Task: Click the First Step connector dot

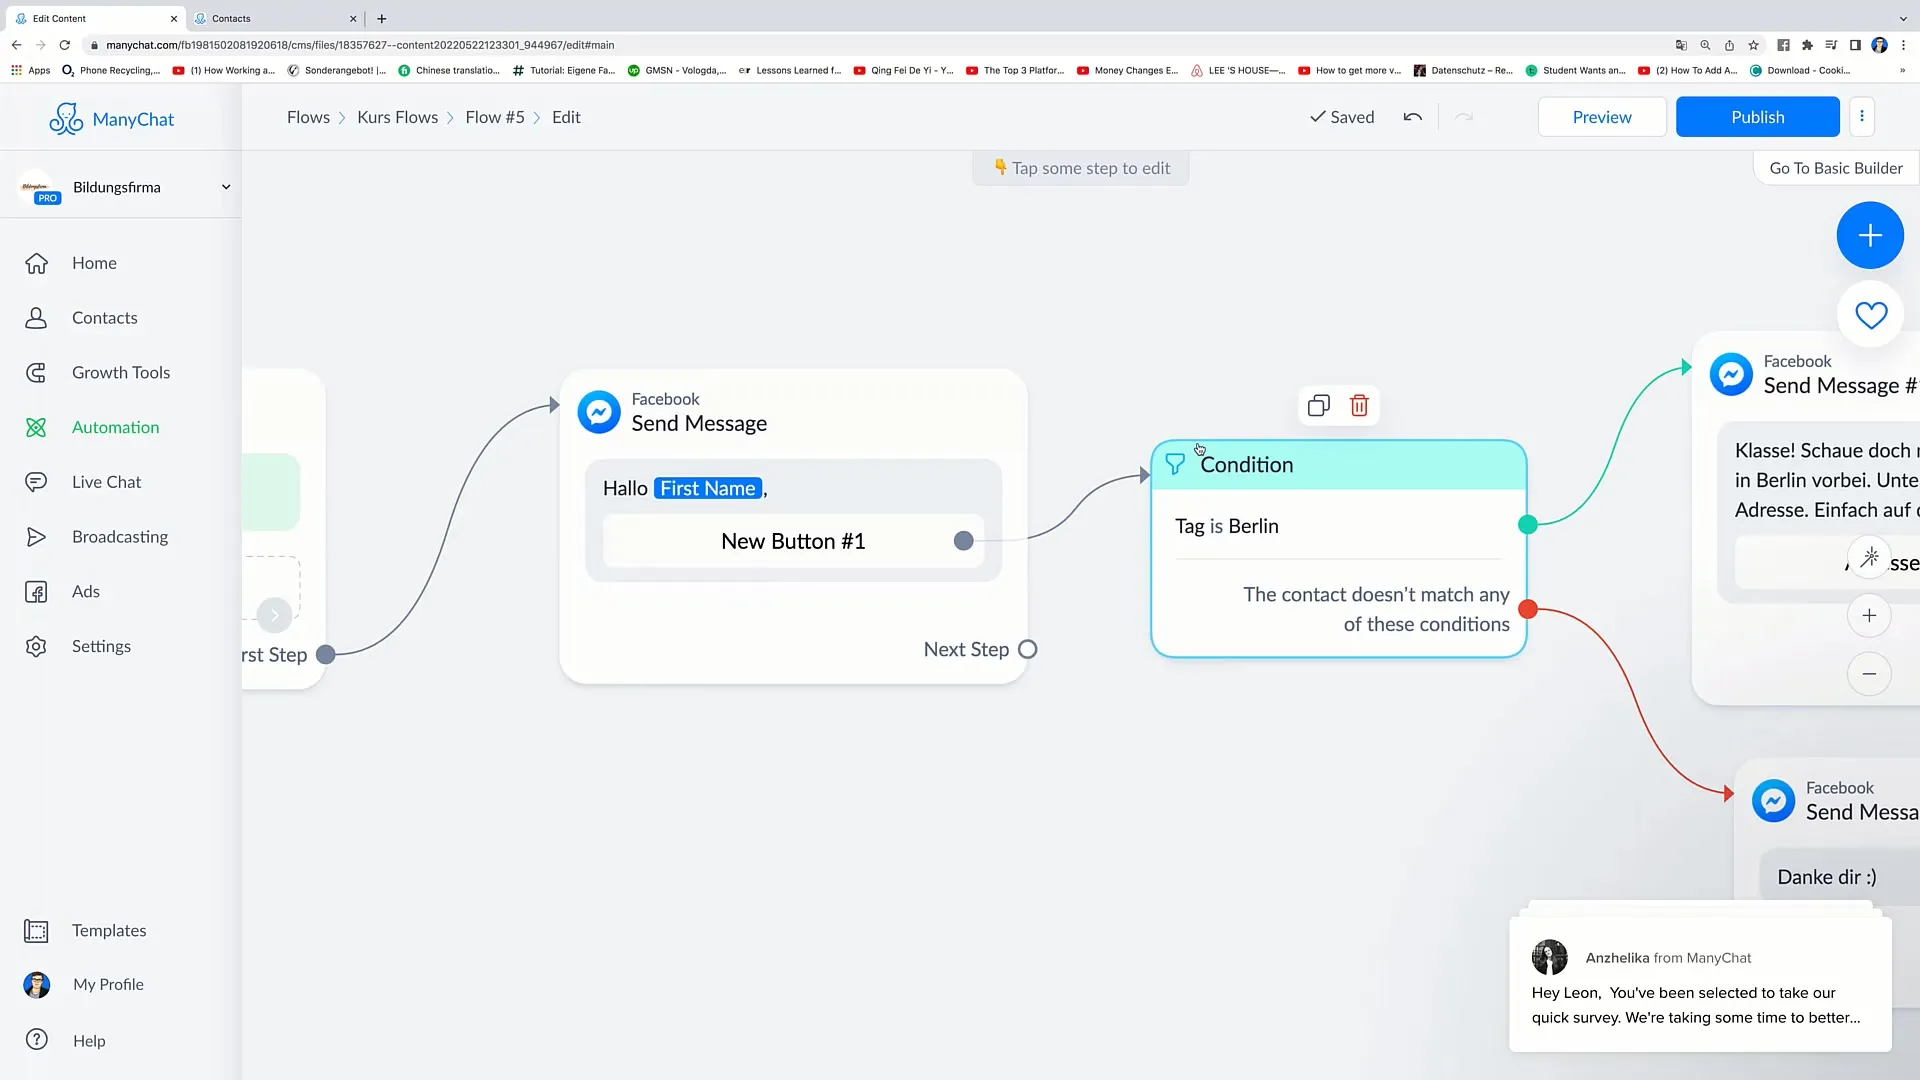Action: tap(325, 655)
